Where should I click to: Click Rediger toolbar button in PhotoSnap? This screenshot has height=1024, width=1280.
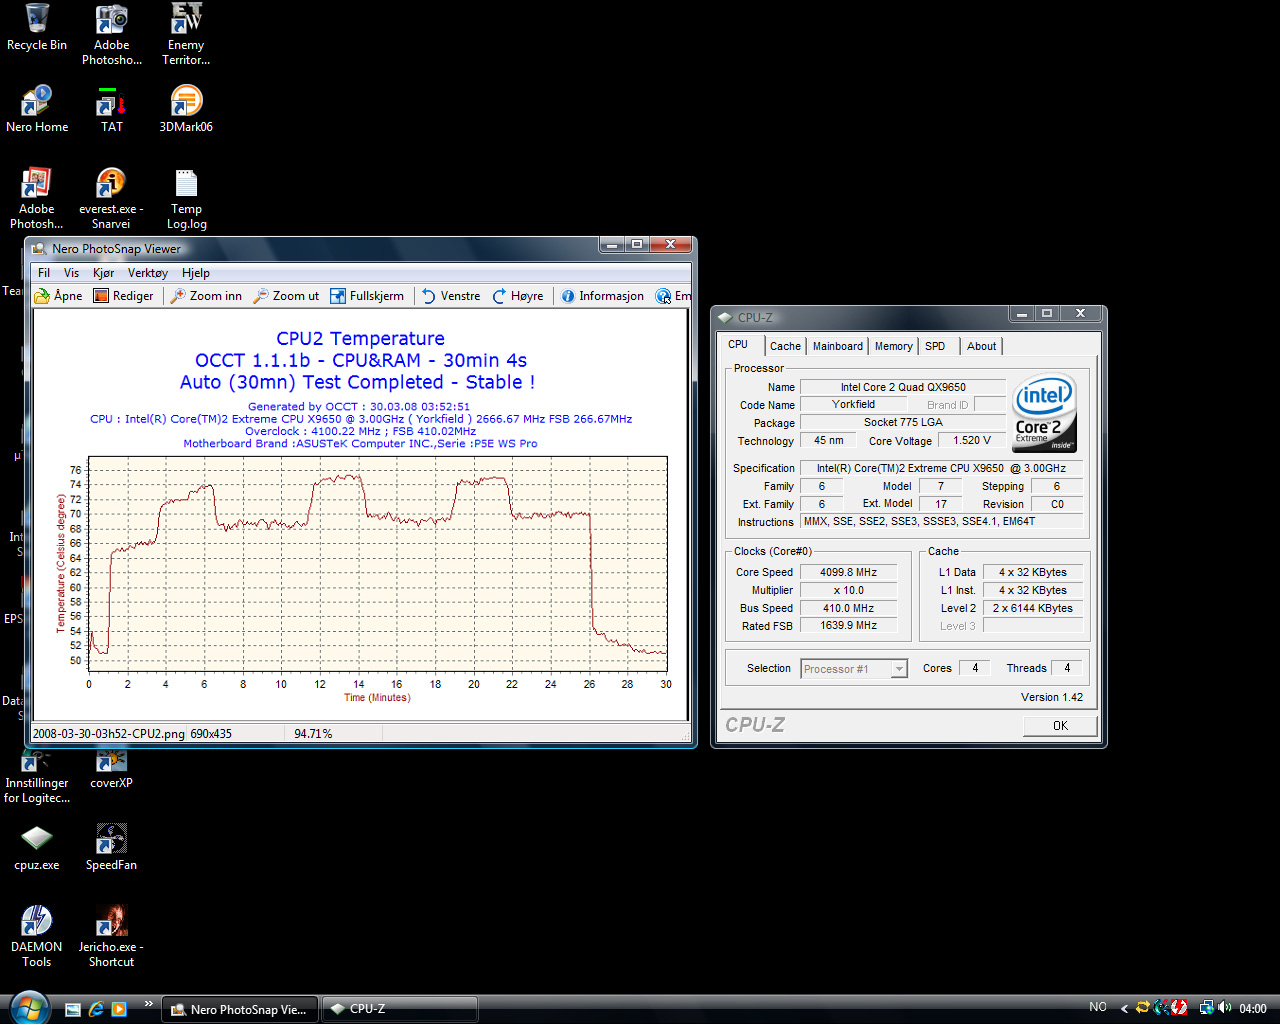(x=123, y=296)
